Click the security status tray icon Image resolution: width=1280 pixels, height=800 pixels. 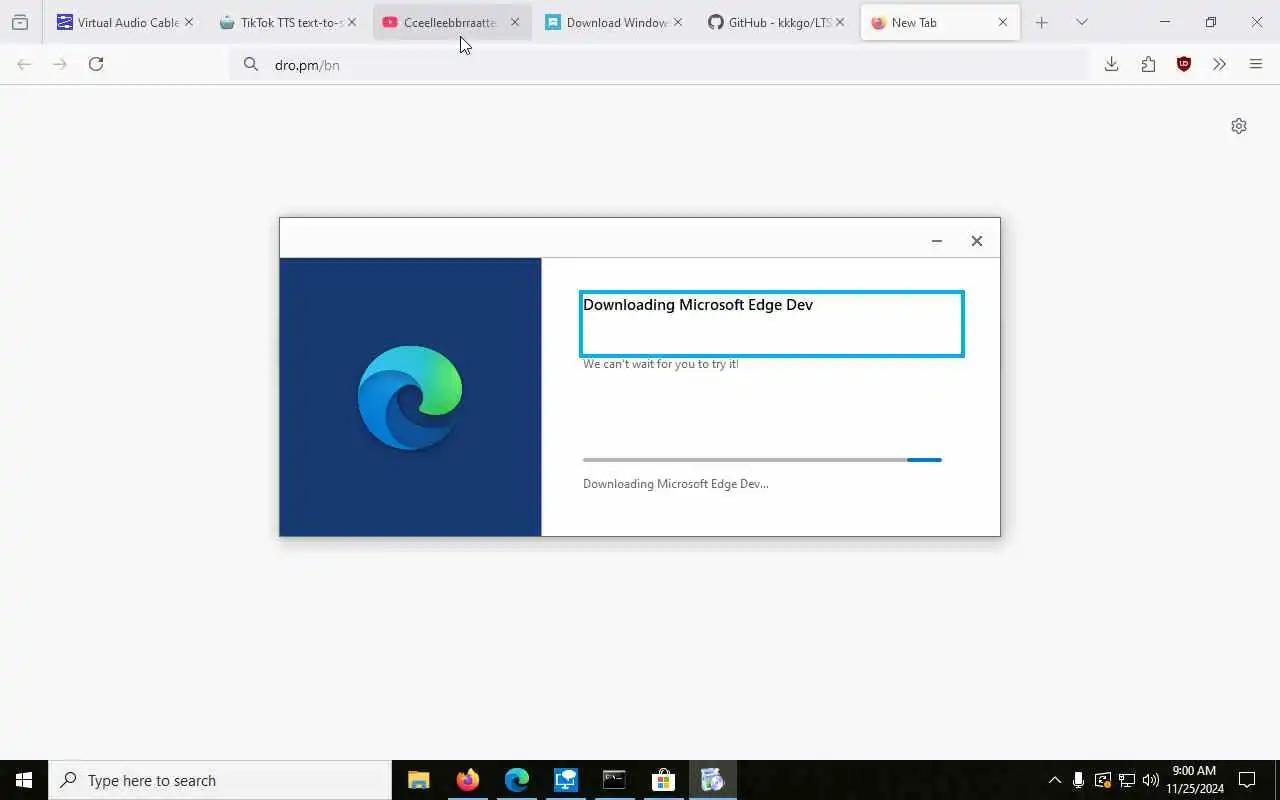point(1102,780)
